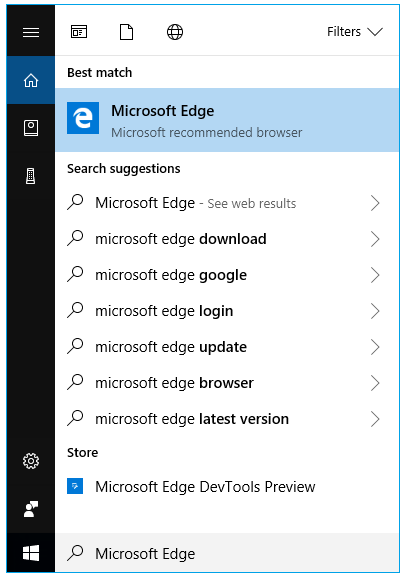Filter results by Documents icon
The width and height of the screenshot is (406, 578).
pos(126,32)
